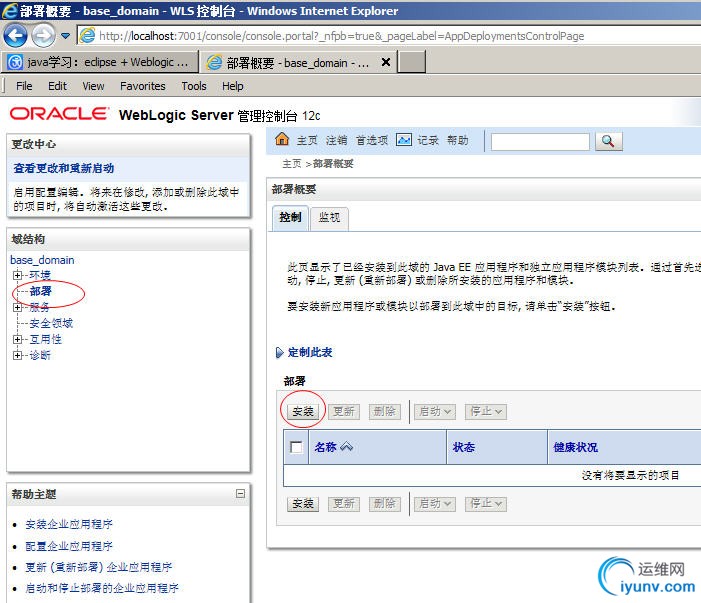The image size is (701, 603).
Task: Expand the 环境 tree node
Action: coord(17,275)
